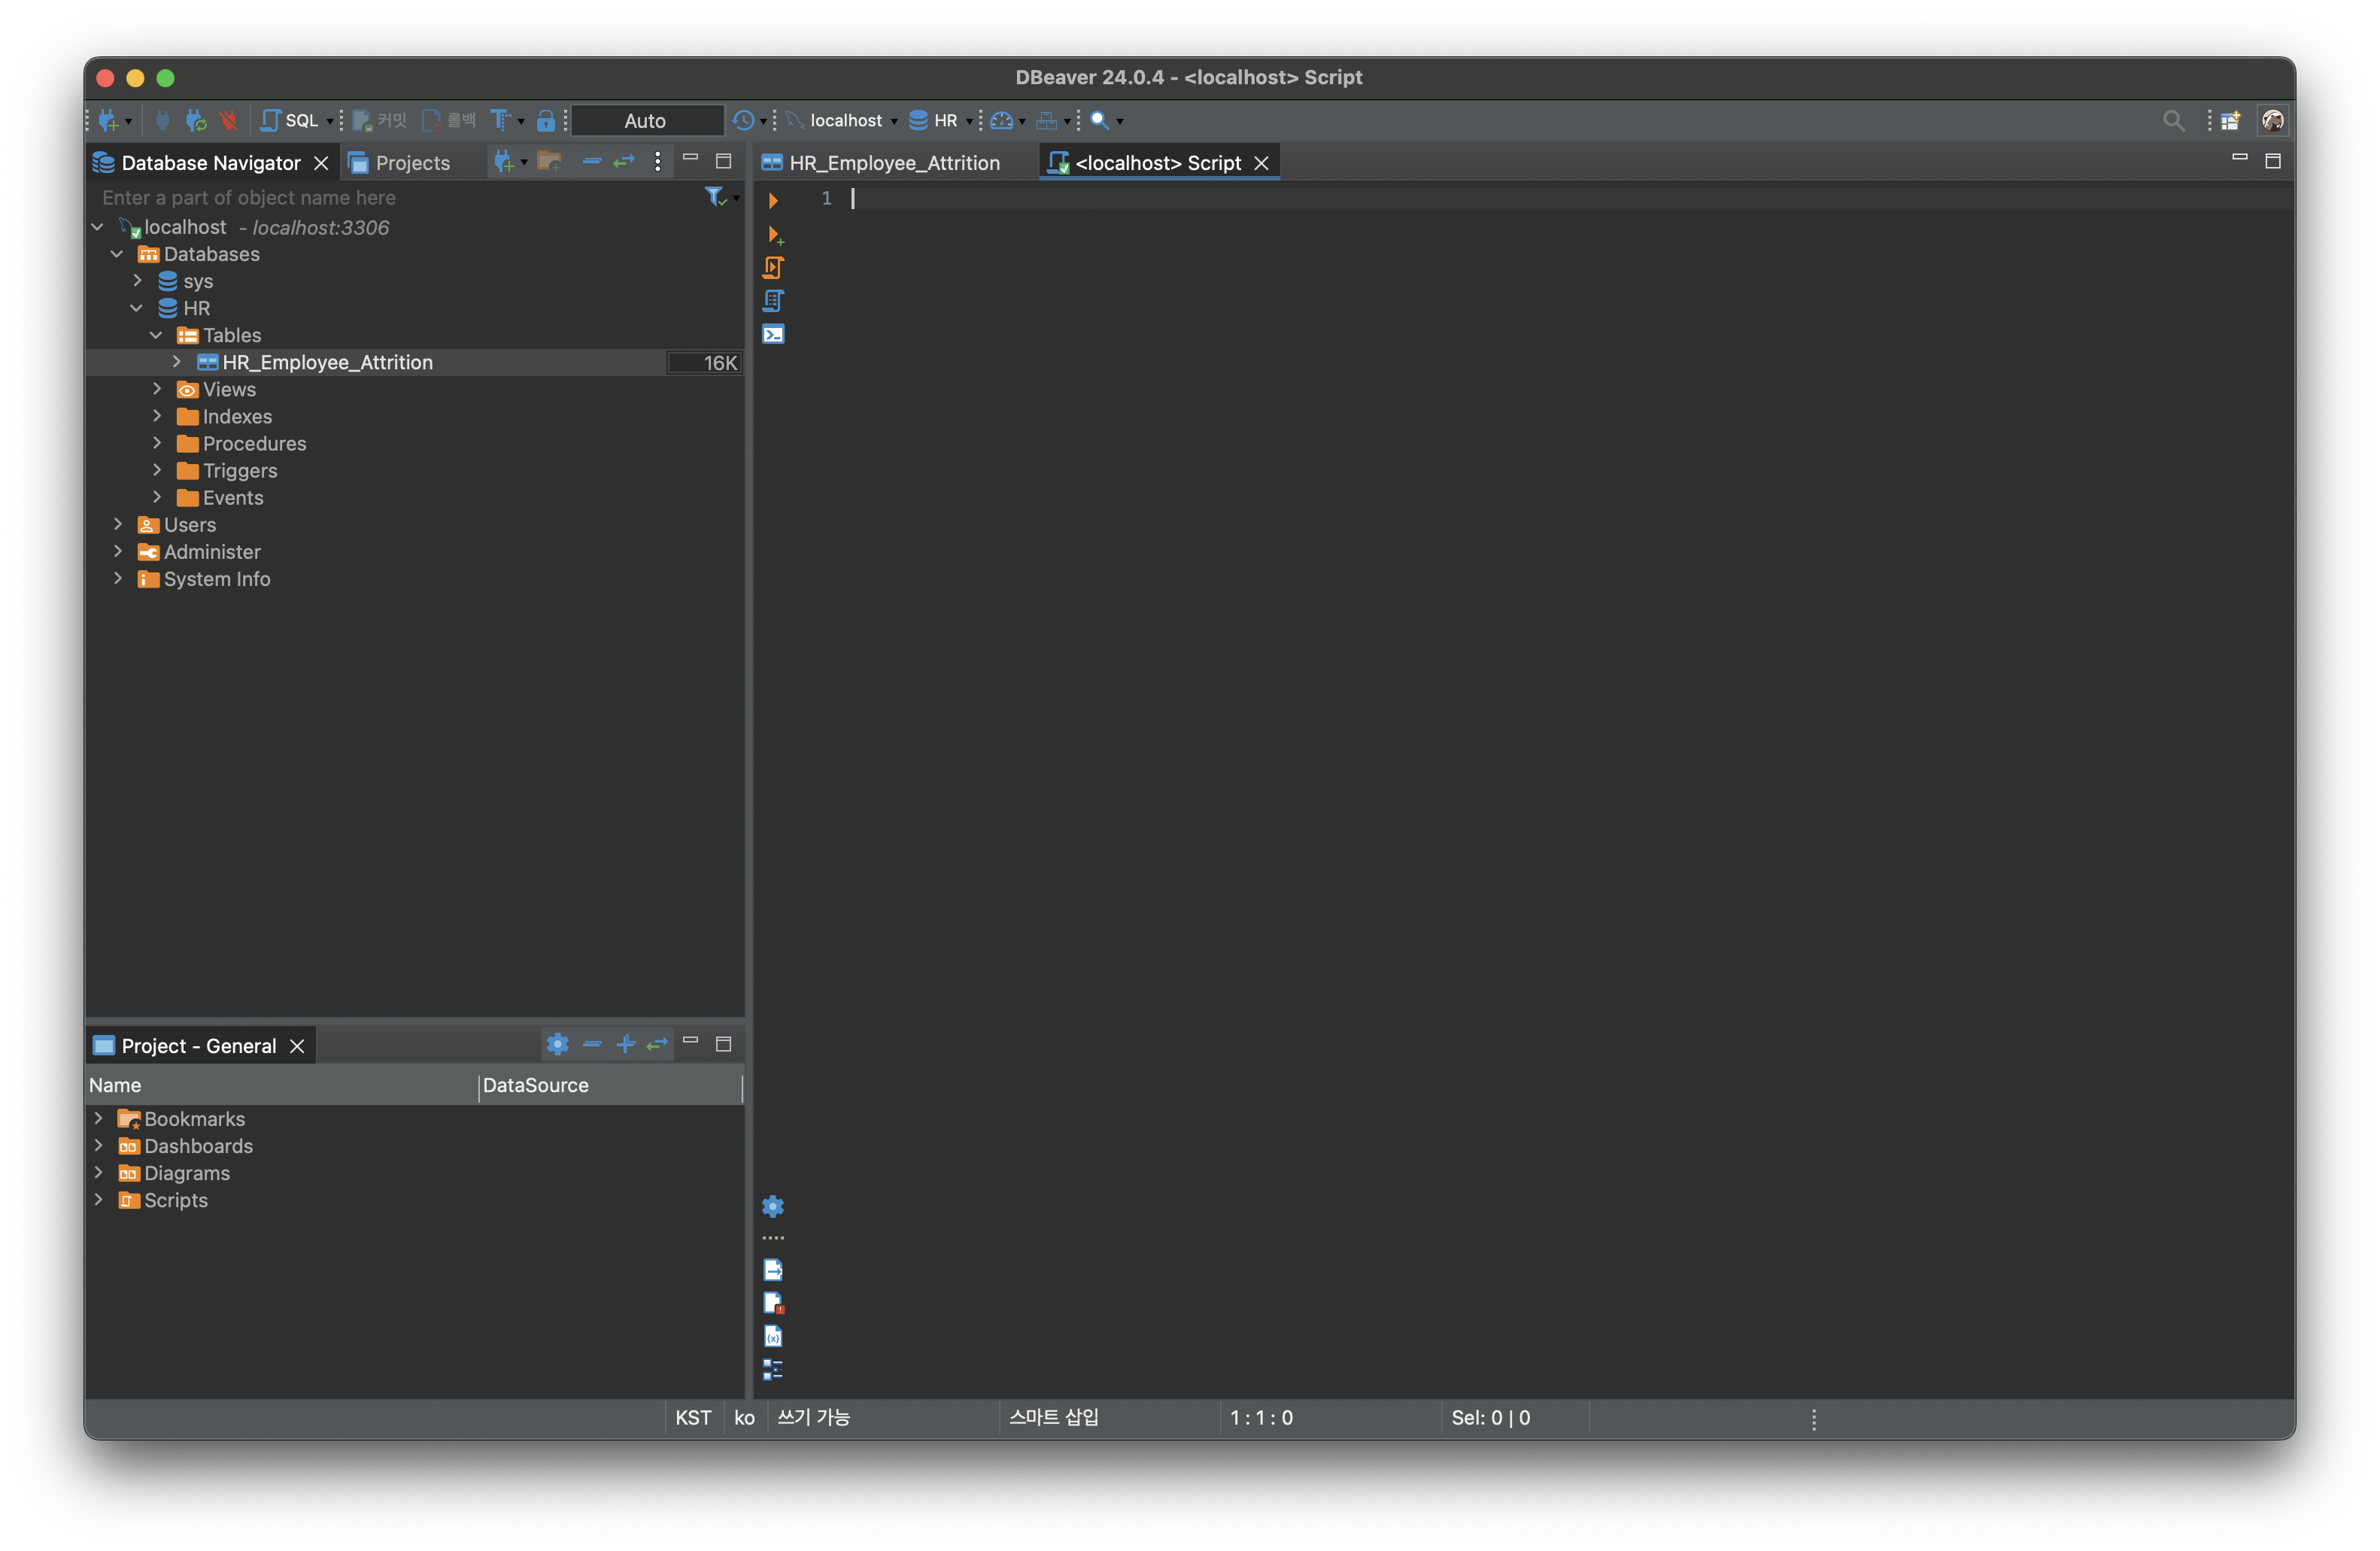The width and height of the screenshot is (2380, 1551).
Task: Toggle the lock transaction mode icon
Action: tap(545, 121)
